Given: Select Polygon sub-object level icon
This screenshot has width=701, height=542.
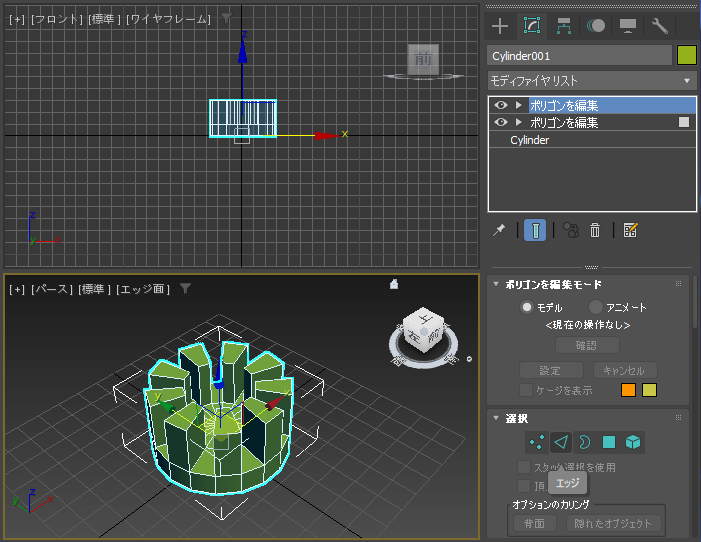Looking at the screenshot, I should [x=609, y=442].
